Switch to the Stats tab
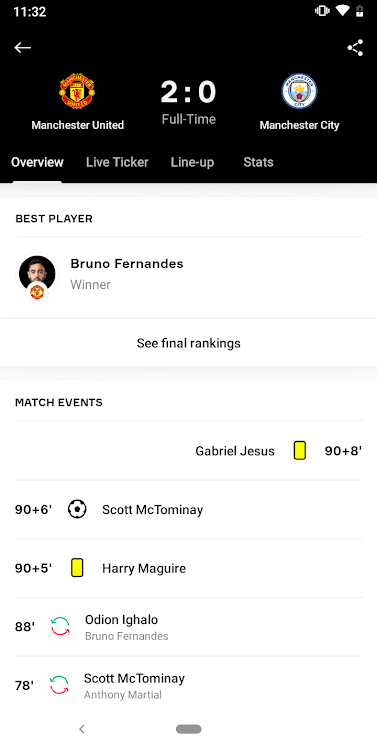 pyautogui.click(x=258, y=162)
